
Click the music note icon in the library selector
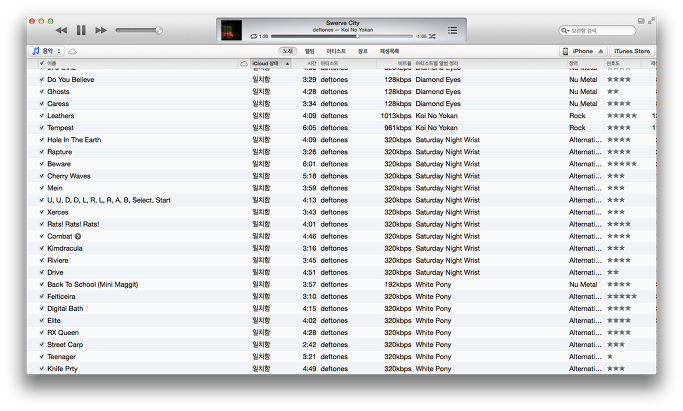[x=36, y=51]
